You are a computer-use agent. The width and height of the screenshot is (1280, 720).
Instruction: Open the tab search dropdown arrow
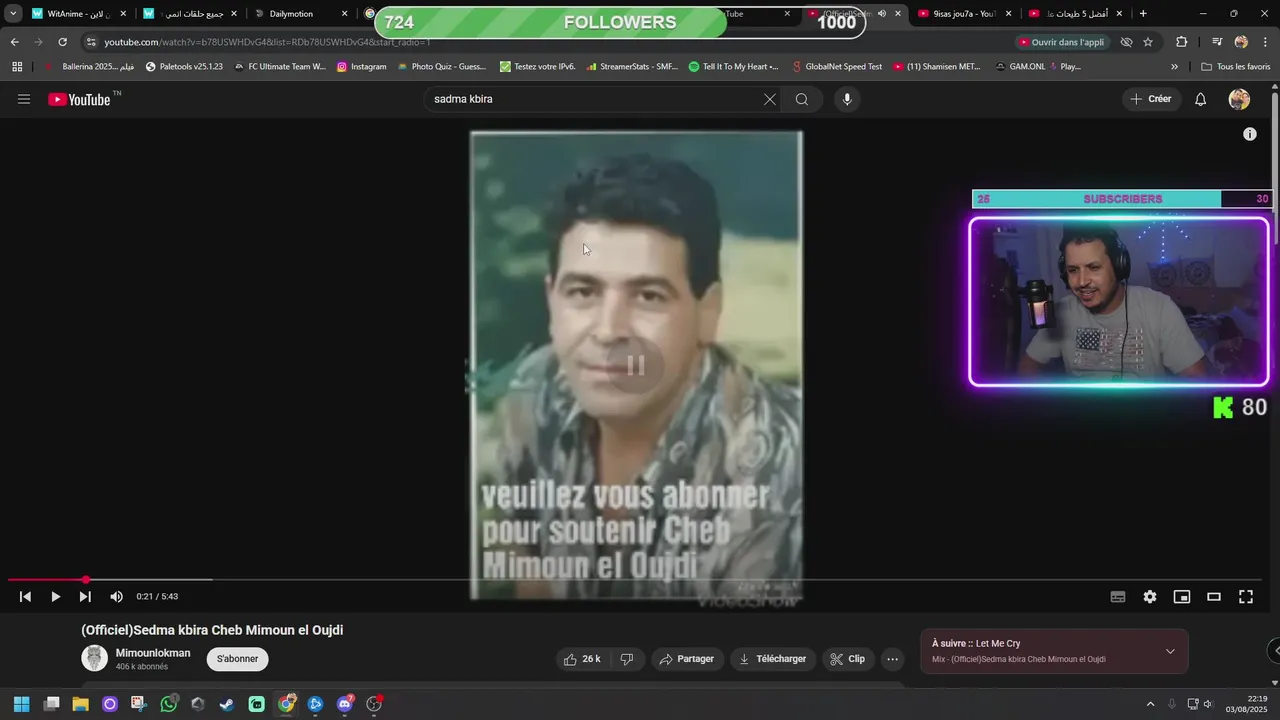[13, 14]
